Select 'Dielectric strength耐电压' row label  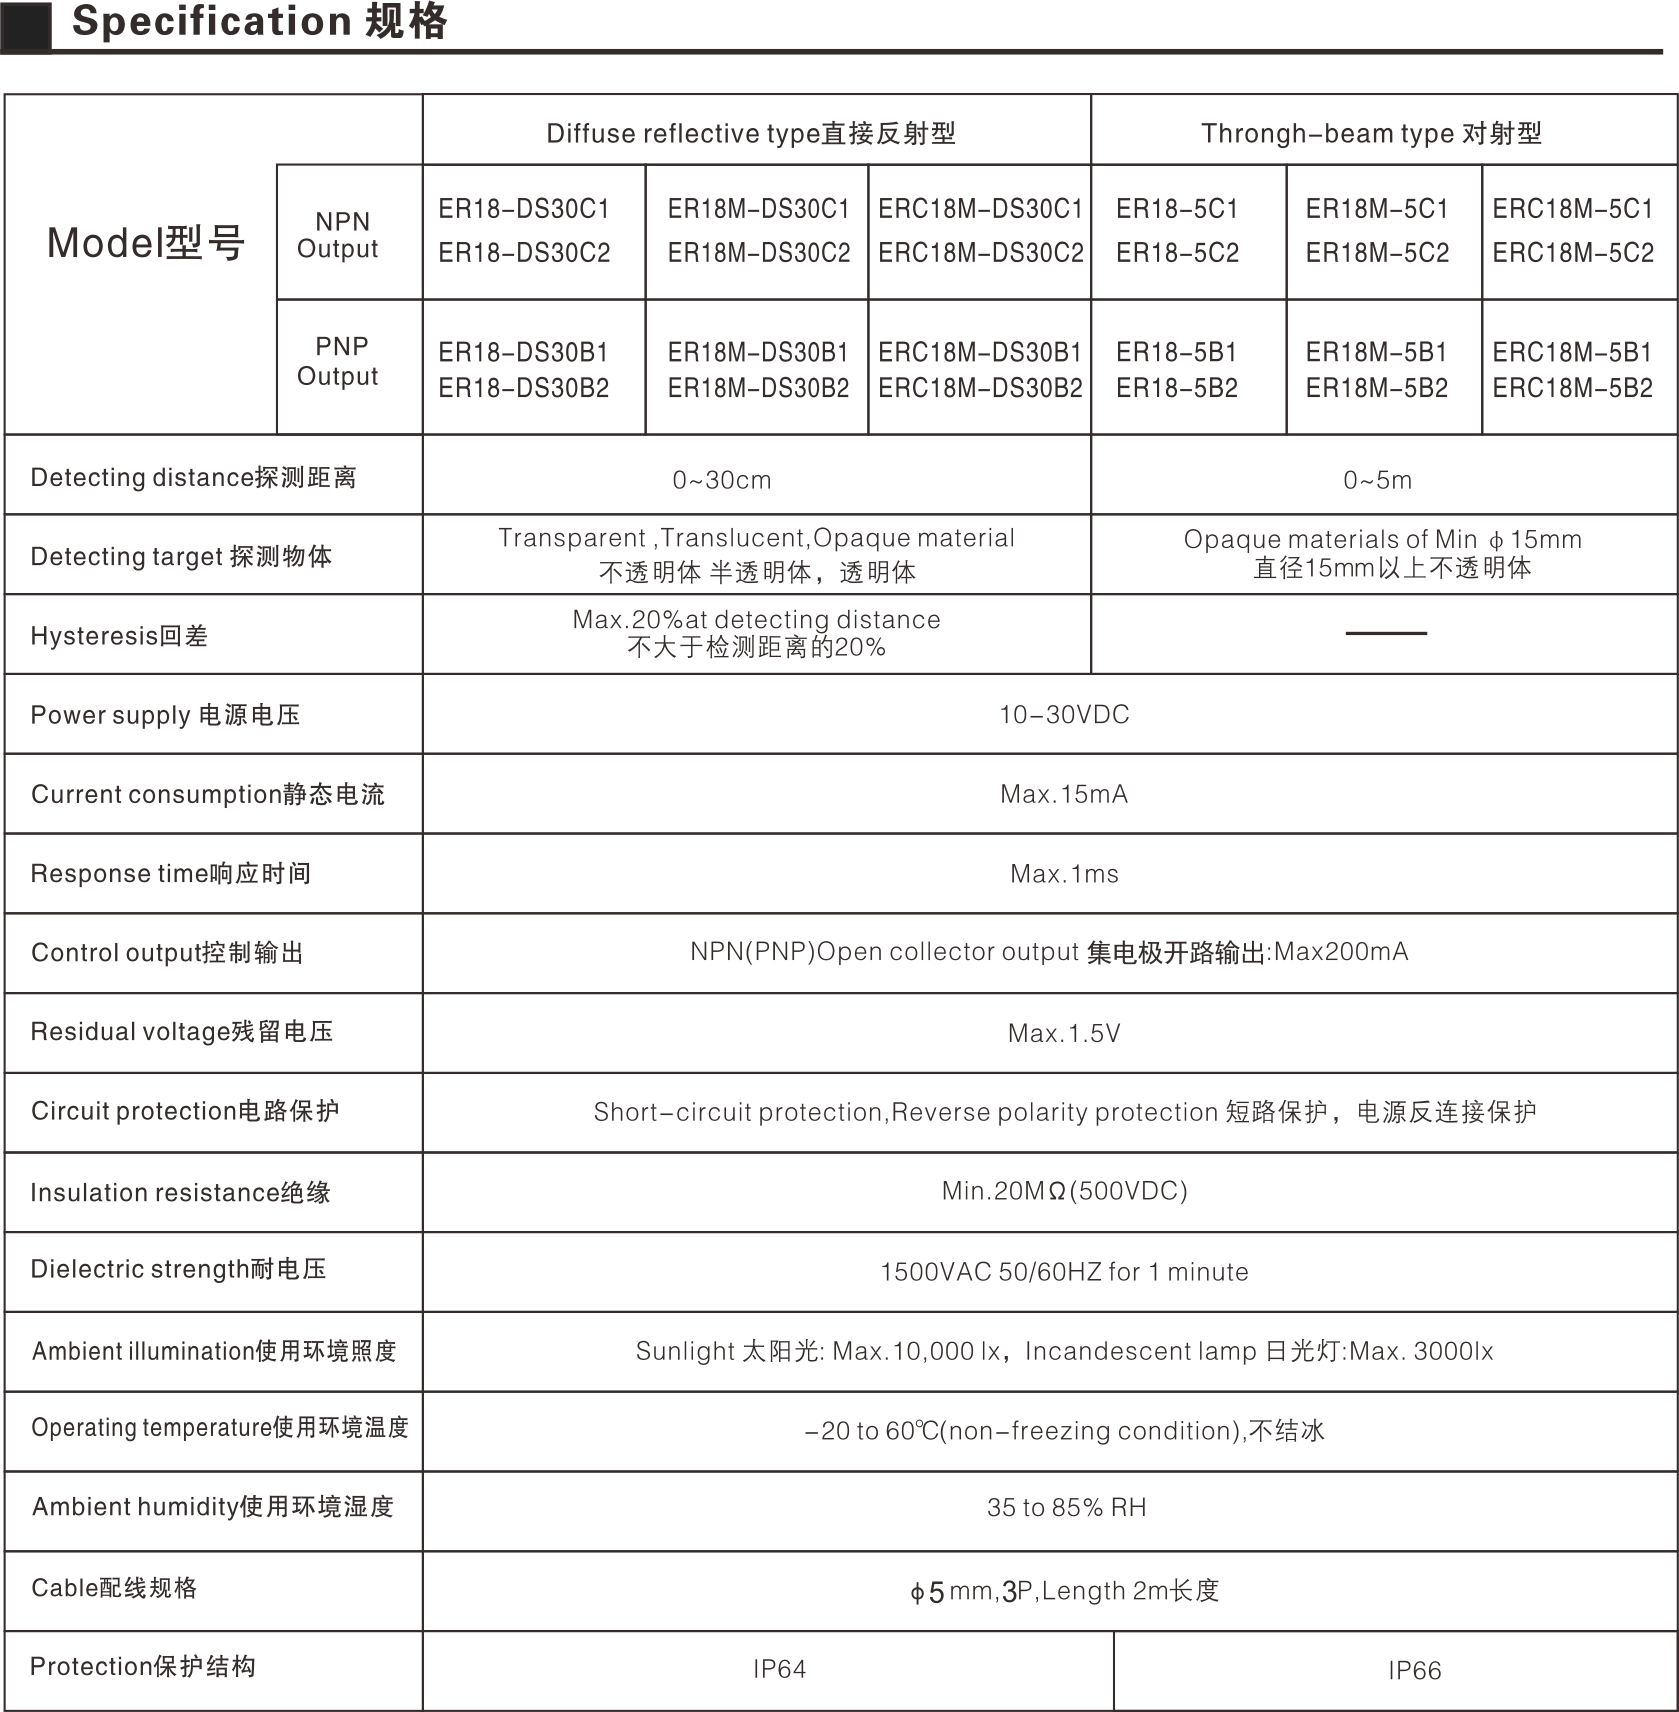(x=178, y=1270)
